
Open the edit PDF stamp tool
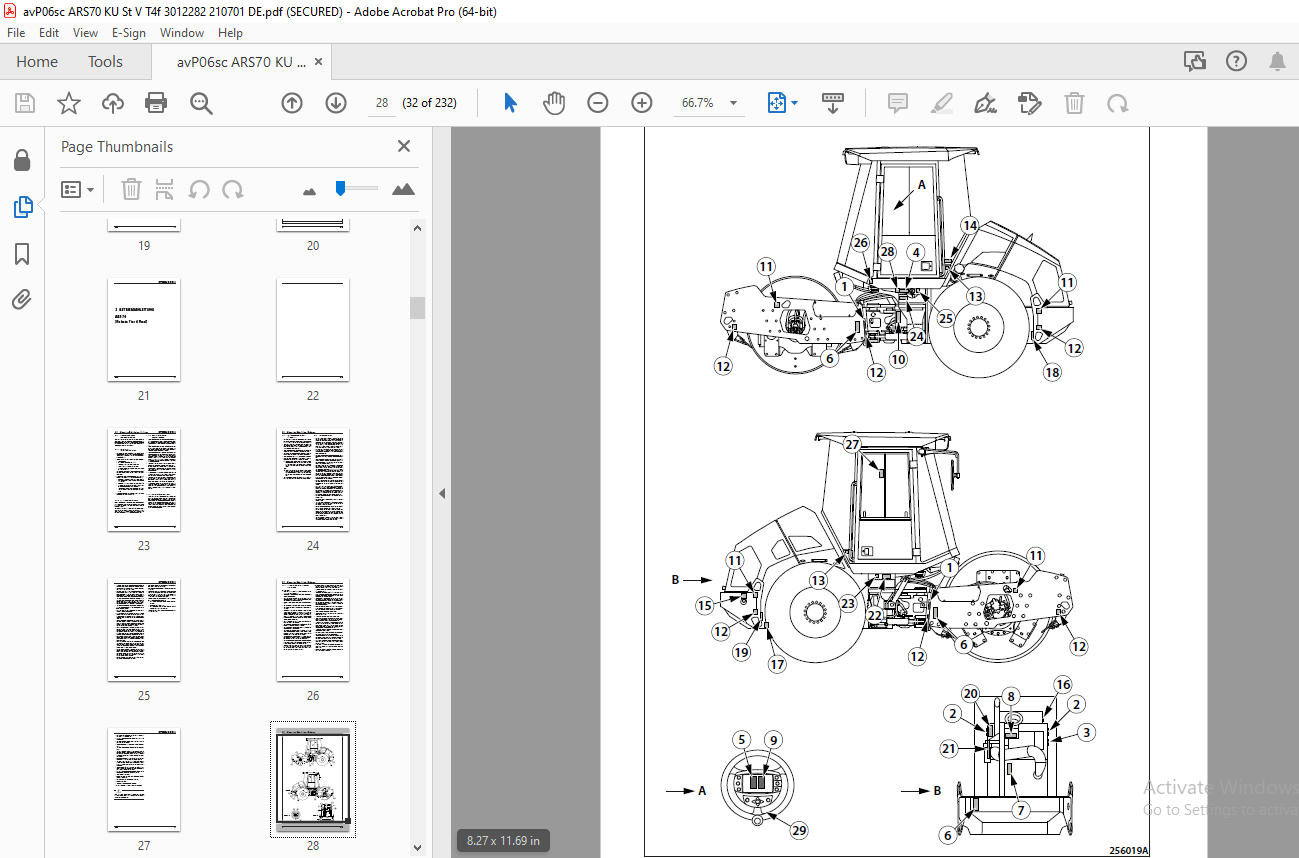[x=1029, y=103]
